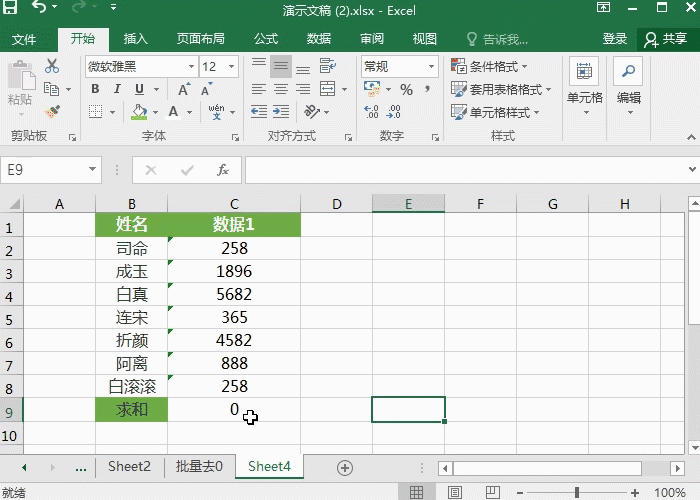This screenshot has width=700, height=500.
Task: Decrease font size with small A
Action: click(x=206, y=89)
